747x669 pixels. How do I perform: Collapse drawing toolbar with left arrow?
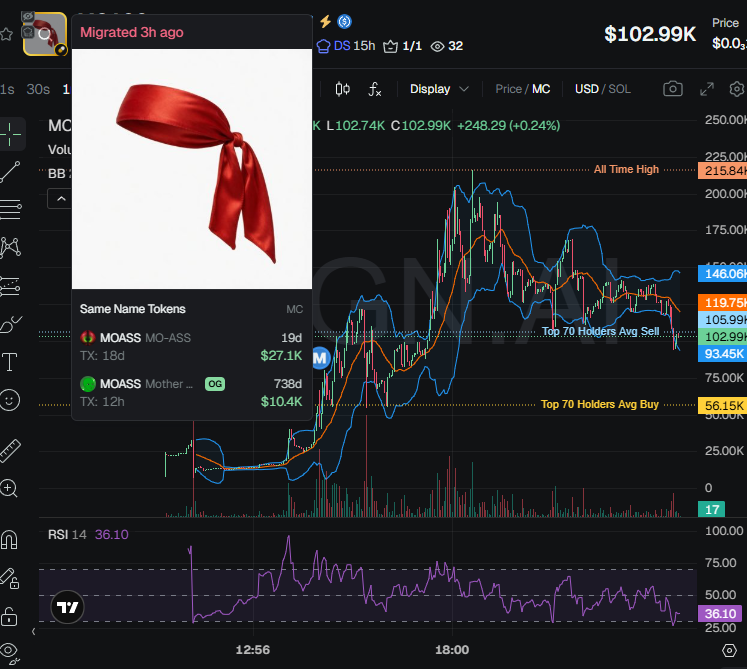pyautogui.click(x=33, y=632)
